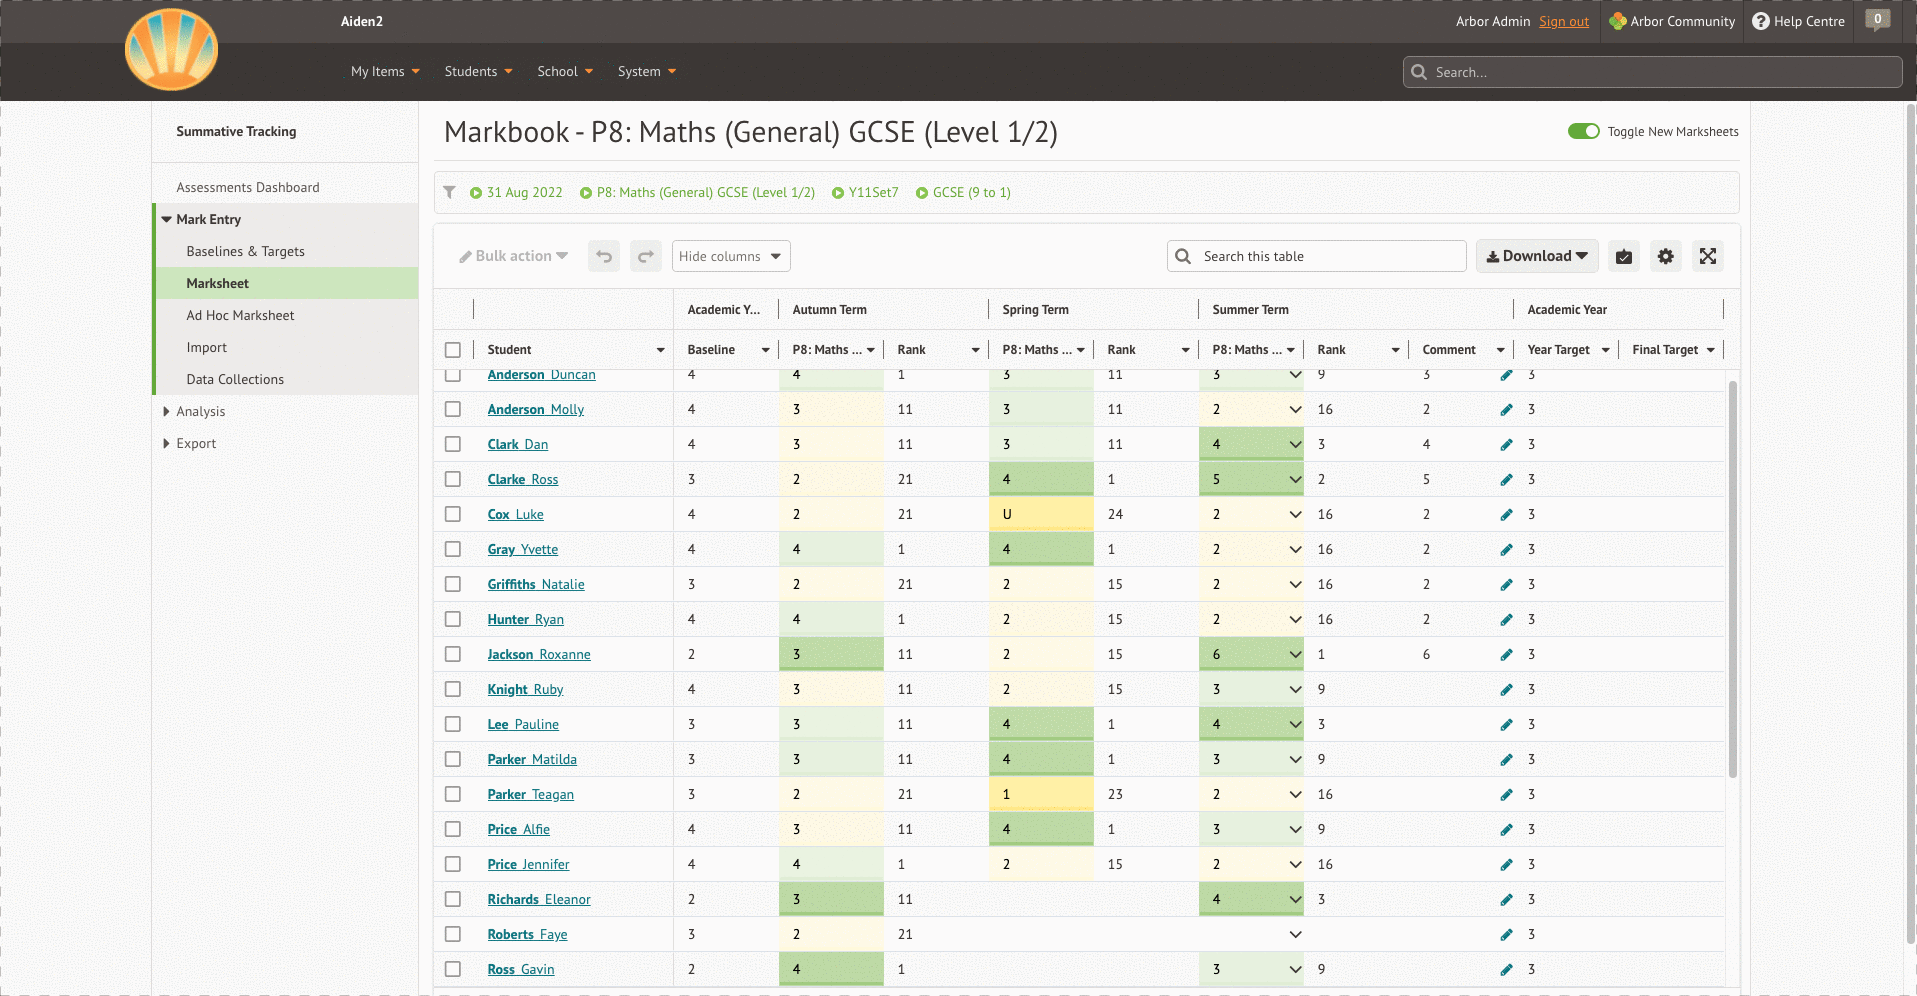This screenshot has height=996, width=1917.
Task: Open the notifications speech bubble icon
Action: pos(1877,20)
